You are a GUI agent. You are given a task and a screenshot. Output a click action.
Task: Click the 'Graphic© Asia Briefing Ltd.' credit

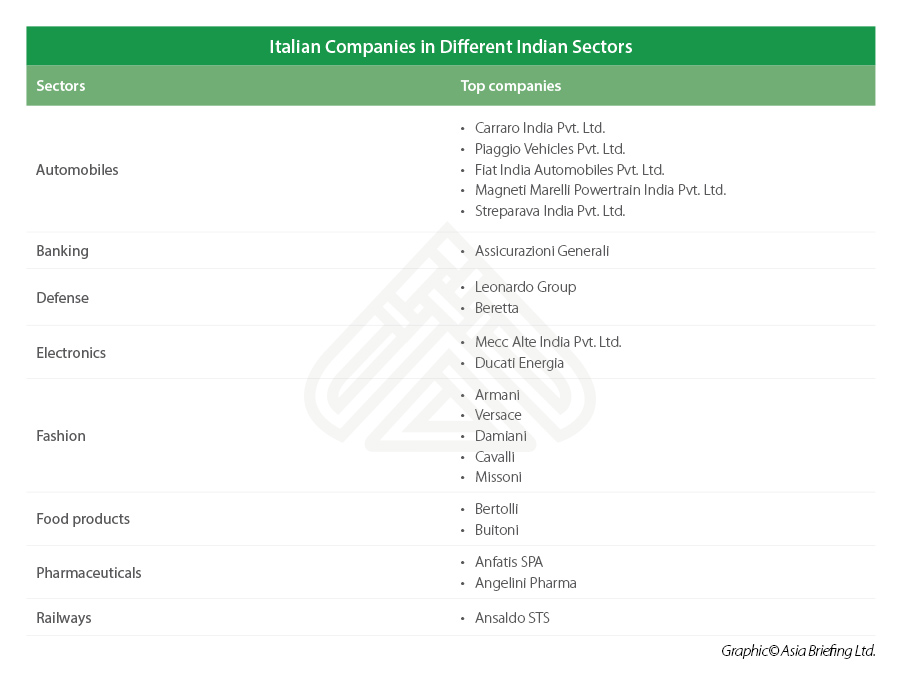[798, 651]
